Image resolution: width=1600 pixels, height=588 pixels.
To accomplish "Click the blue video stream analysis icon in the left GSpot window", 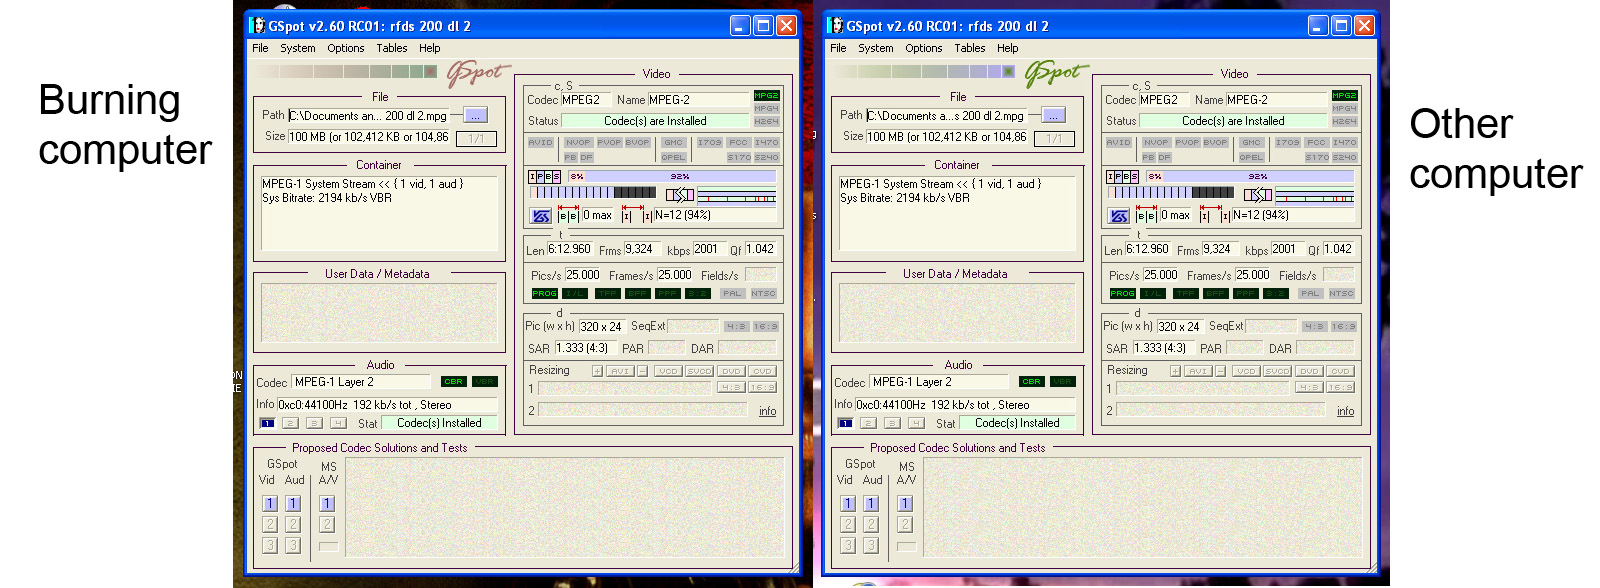I will pyautogui.click(x=541, y=215).
